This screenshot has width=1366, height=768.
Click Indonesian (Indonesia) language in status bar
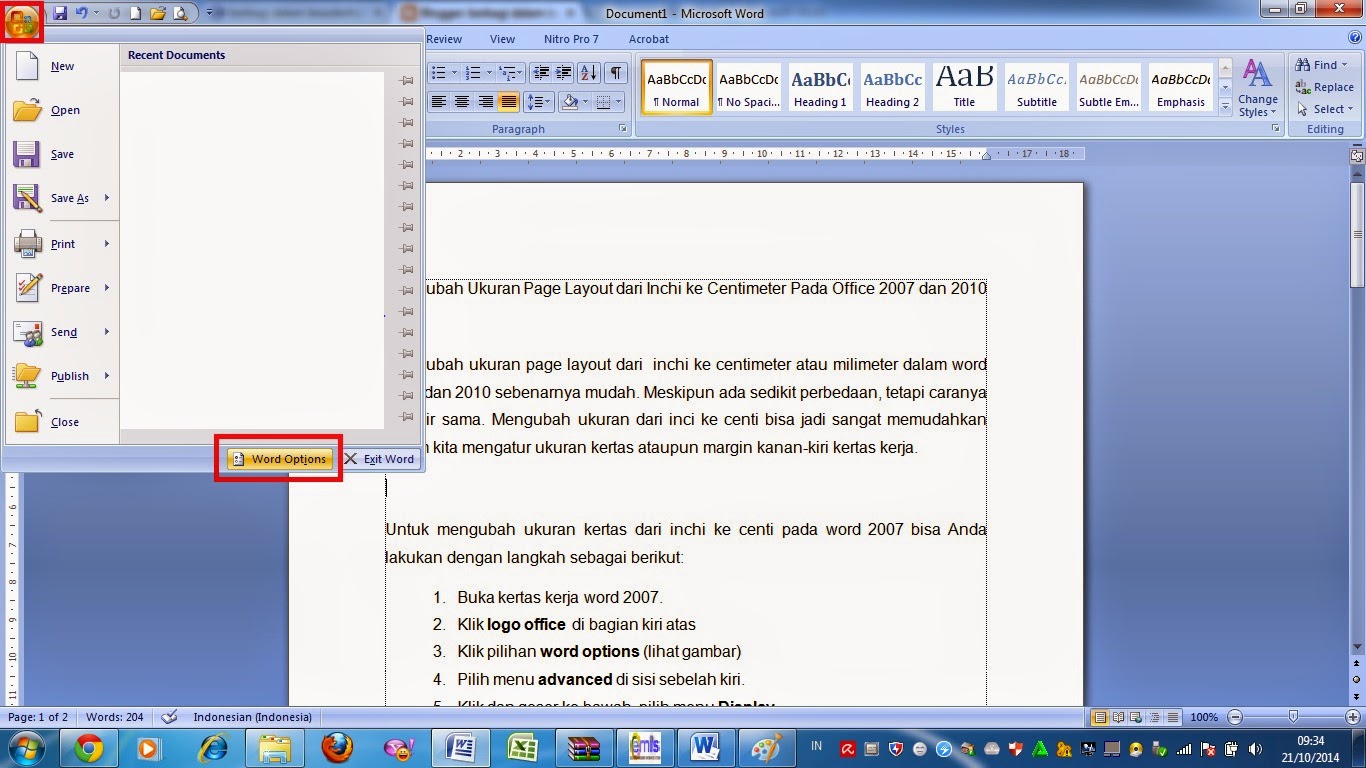253,717
